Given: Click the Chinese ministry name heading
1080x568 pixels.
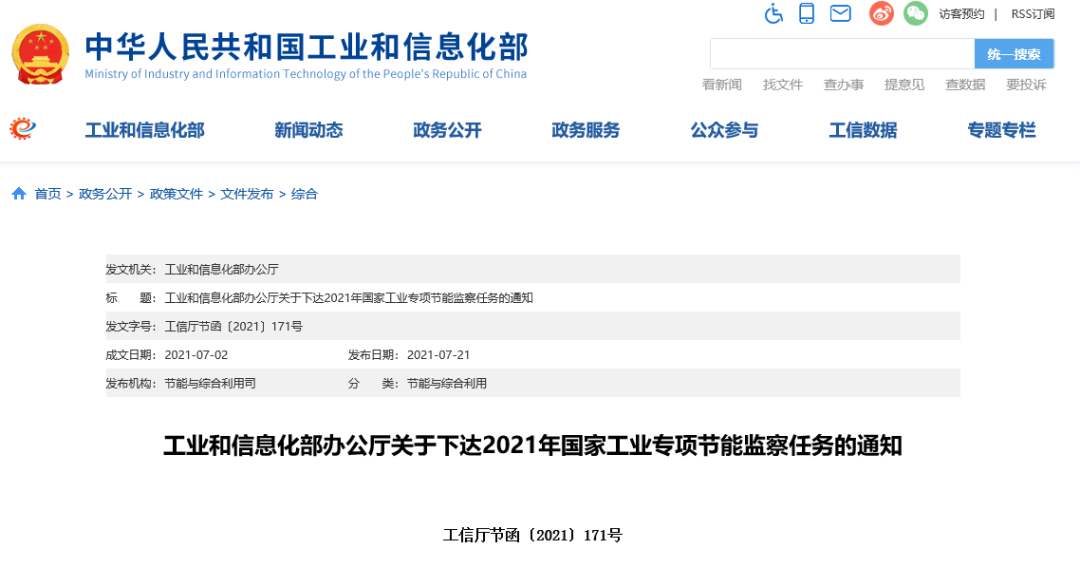Looking at the screenshot, I should (307, 47).
